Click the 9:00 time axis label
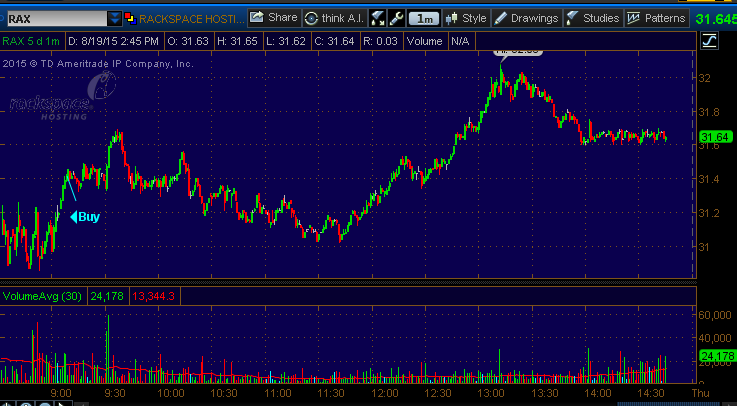This screenshot has height=406, width=737. (61, 393)
